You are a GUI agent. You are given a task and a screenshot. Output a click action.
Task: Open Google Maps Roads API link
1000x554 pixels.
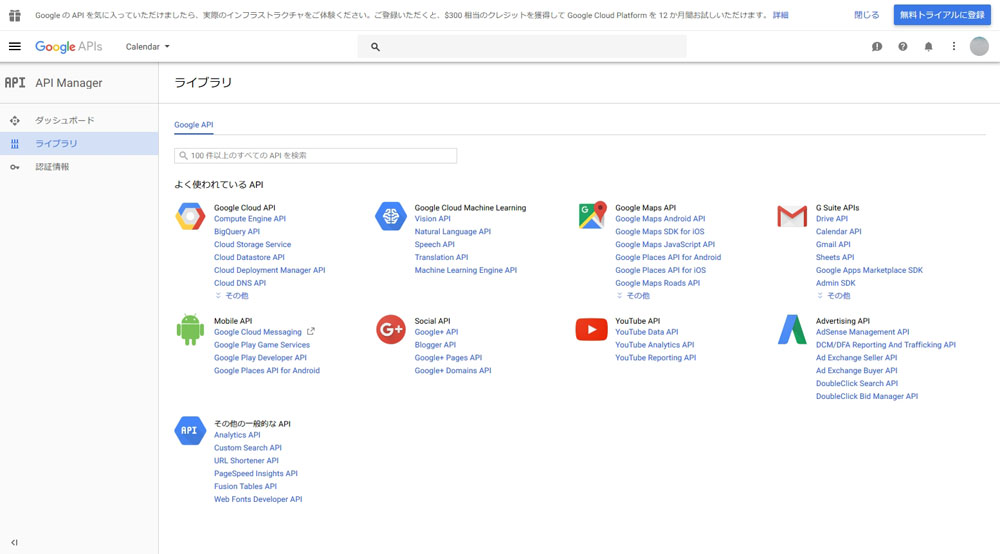click(658, 283)
